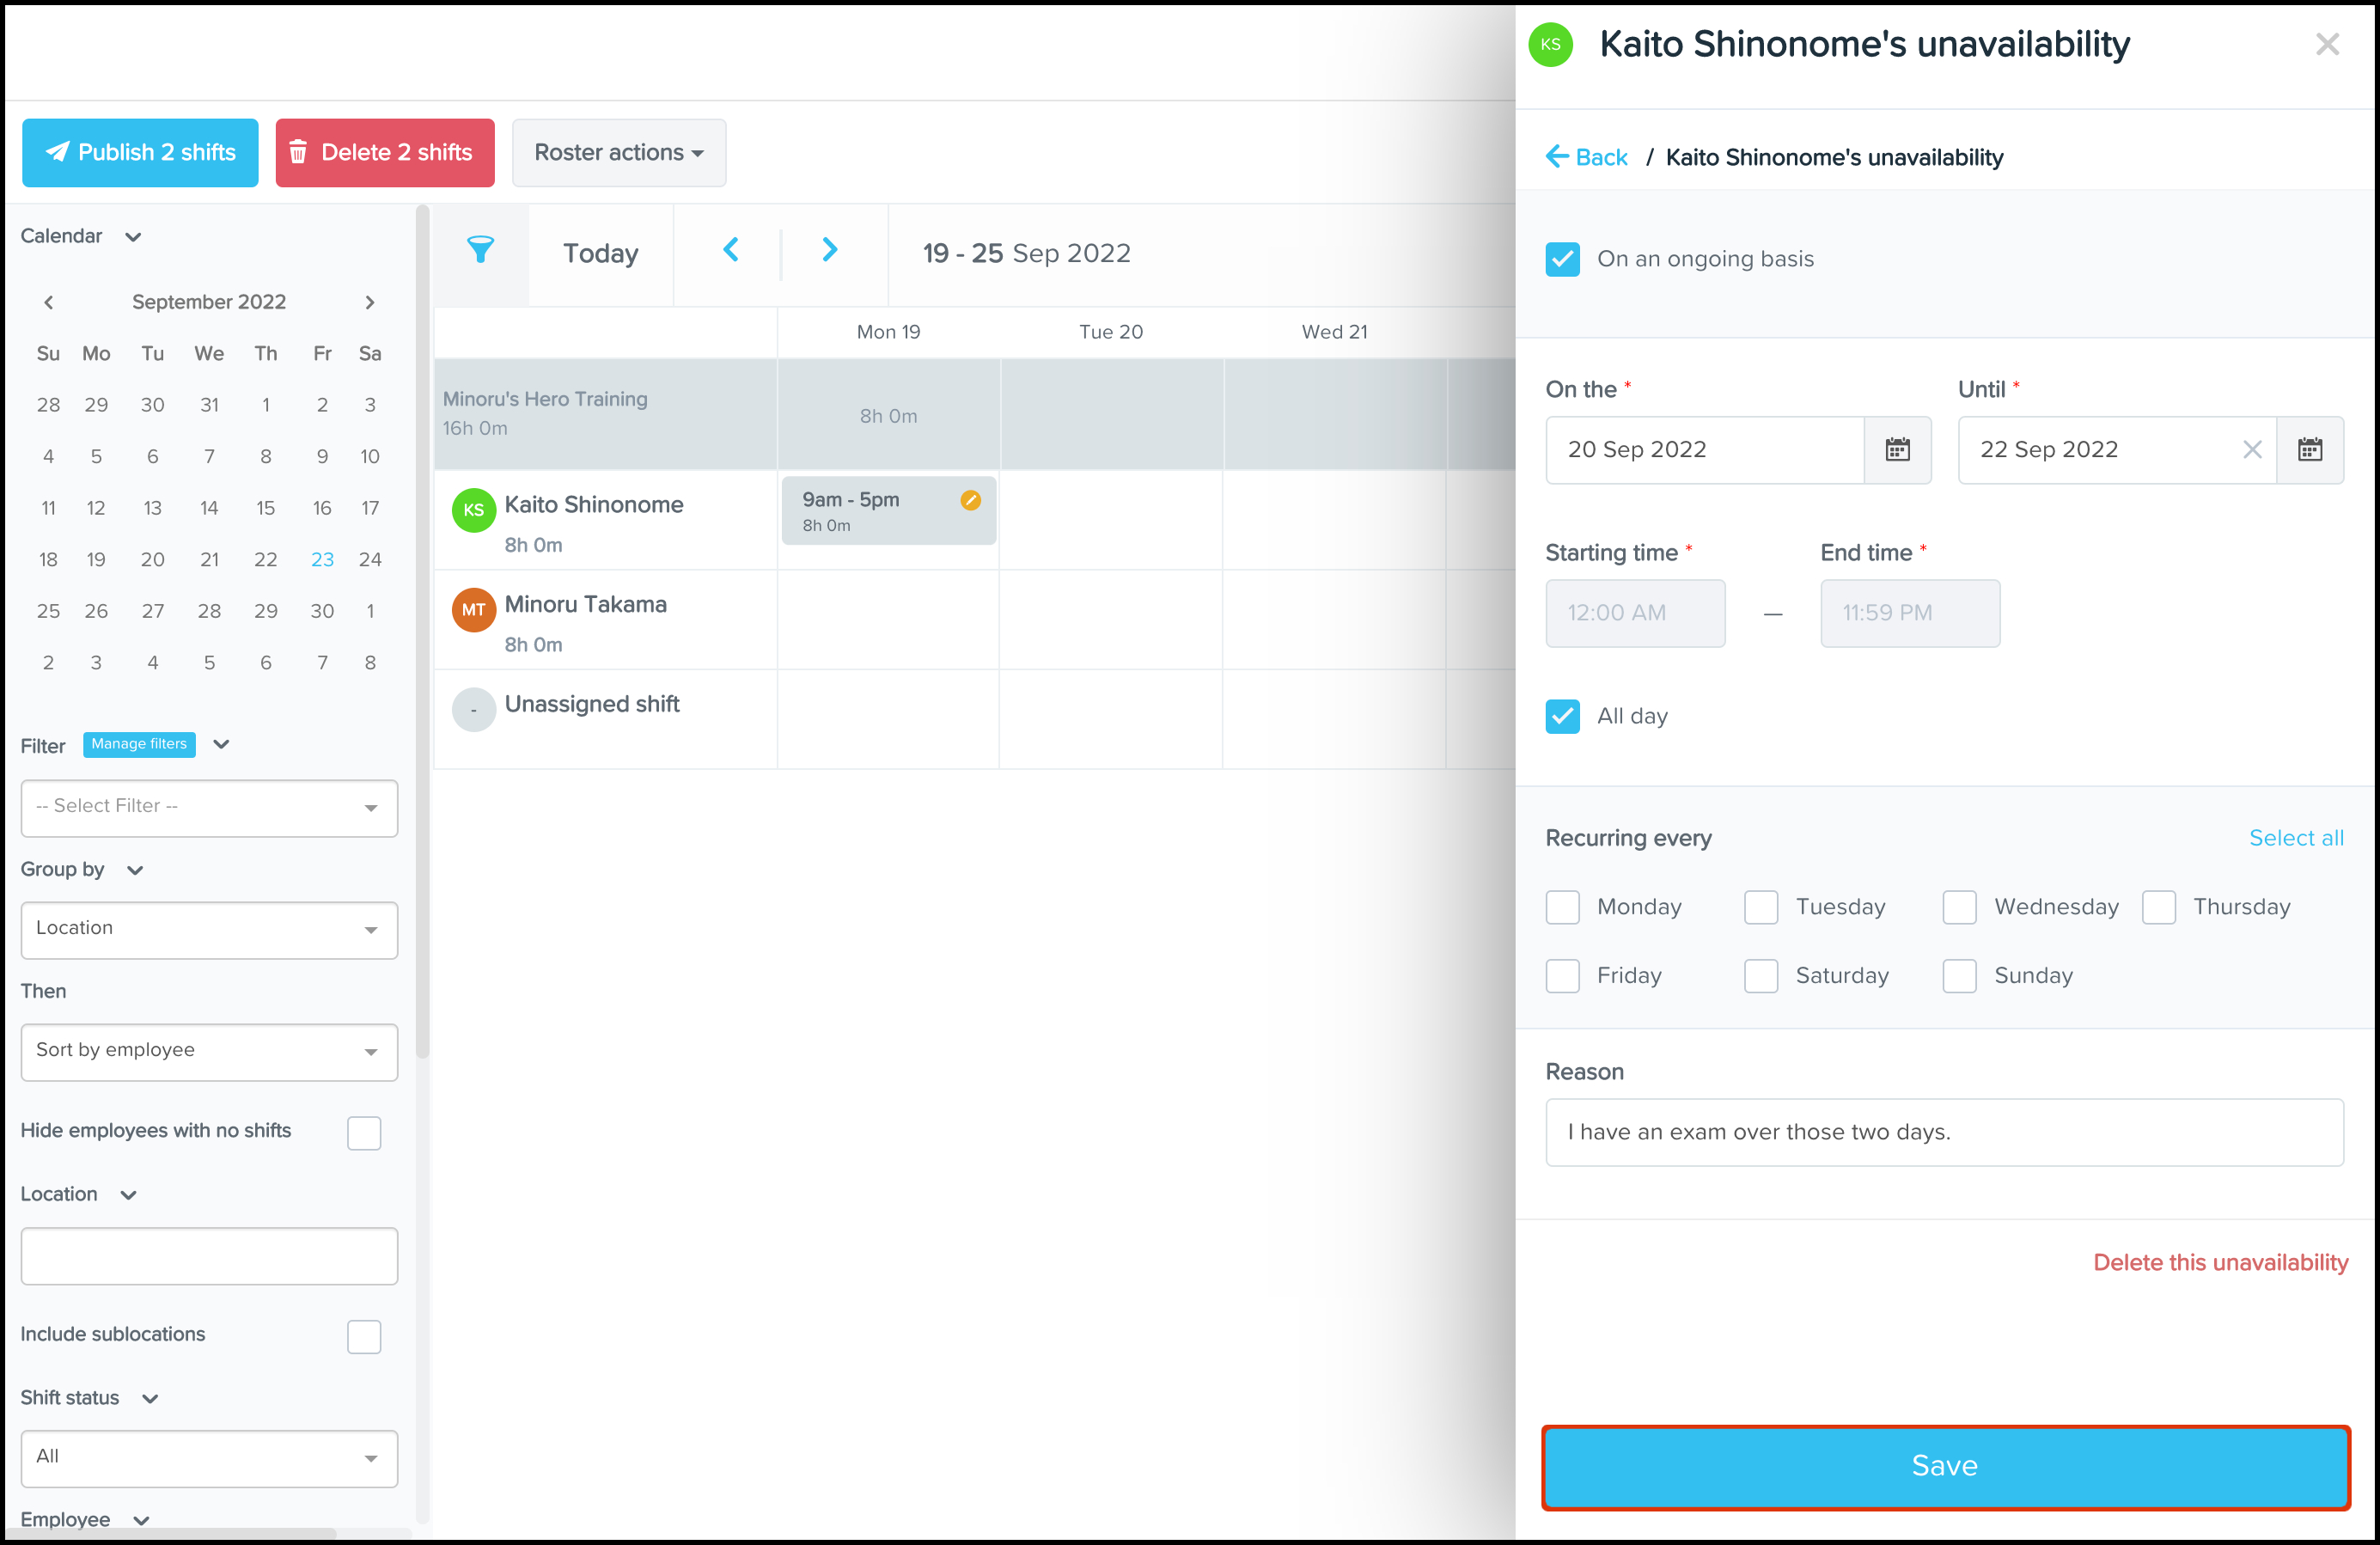Image resolution: width=2380 pixels, height=1545 pixels.
Task: Click the orange edit badge on 9am-5pm shift
Action: click(970, 500)
